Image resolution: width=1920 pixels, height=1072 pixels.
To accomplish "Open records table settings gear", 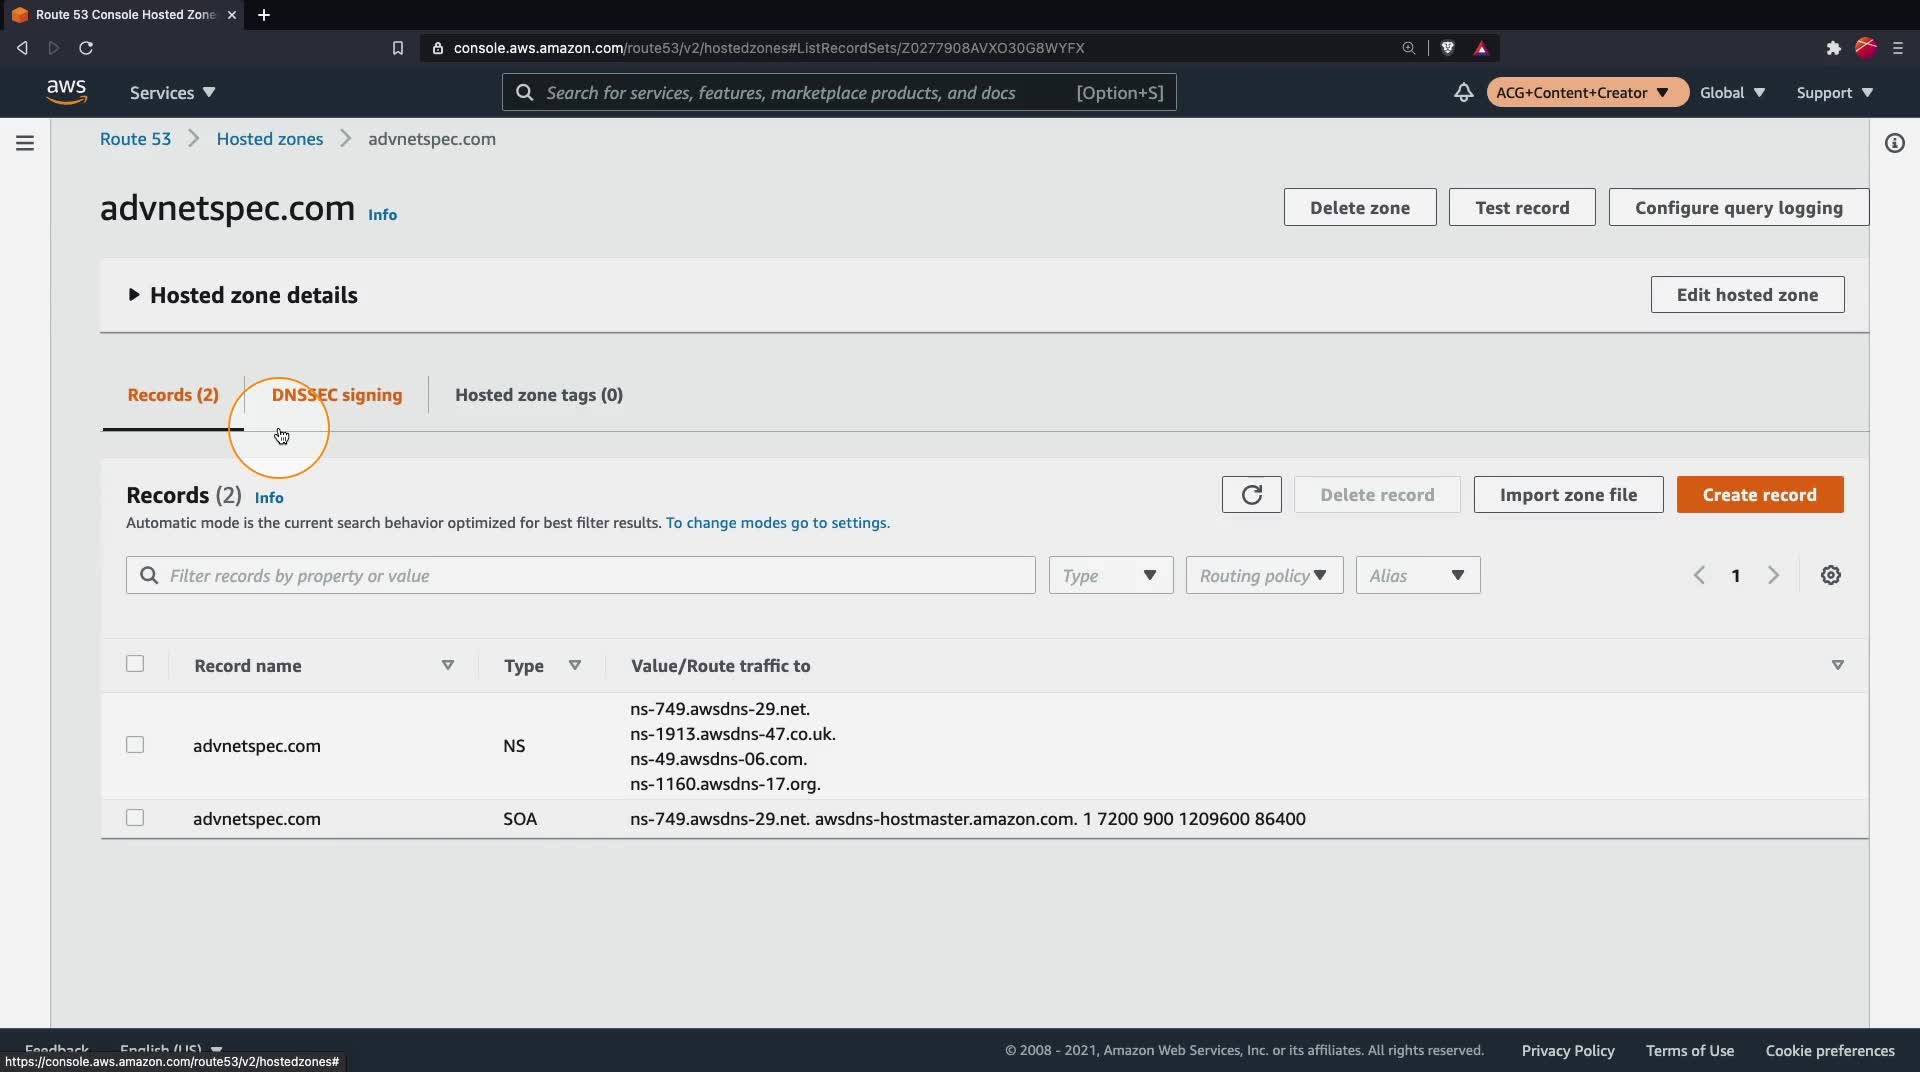I will coord(1830,575).
